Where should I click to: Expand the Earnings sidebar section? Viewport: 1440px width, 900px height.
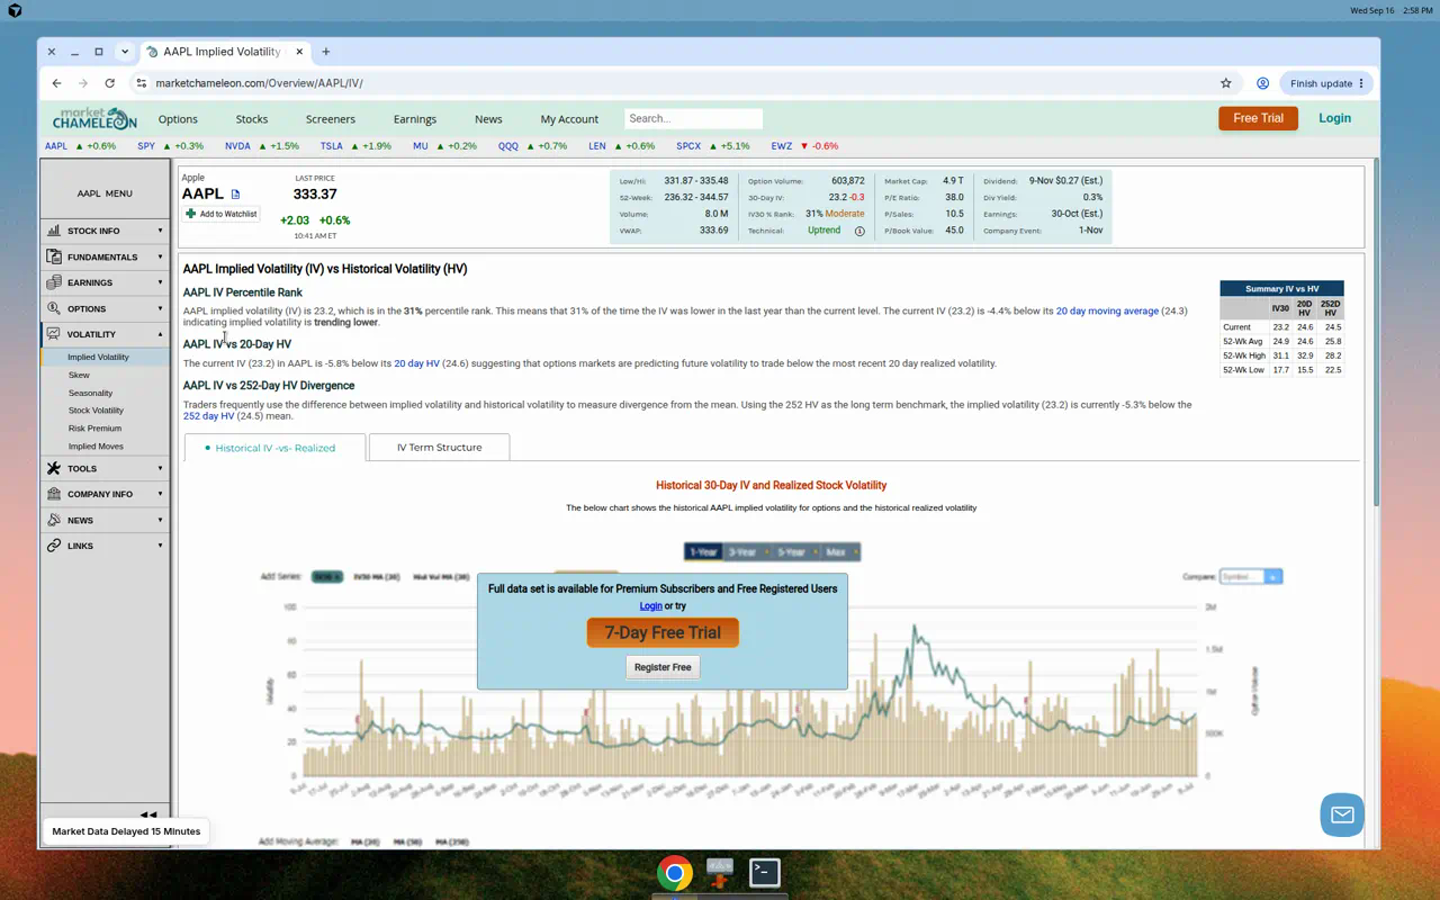click(105, 283)
